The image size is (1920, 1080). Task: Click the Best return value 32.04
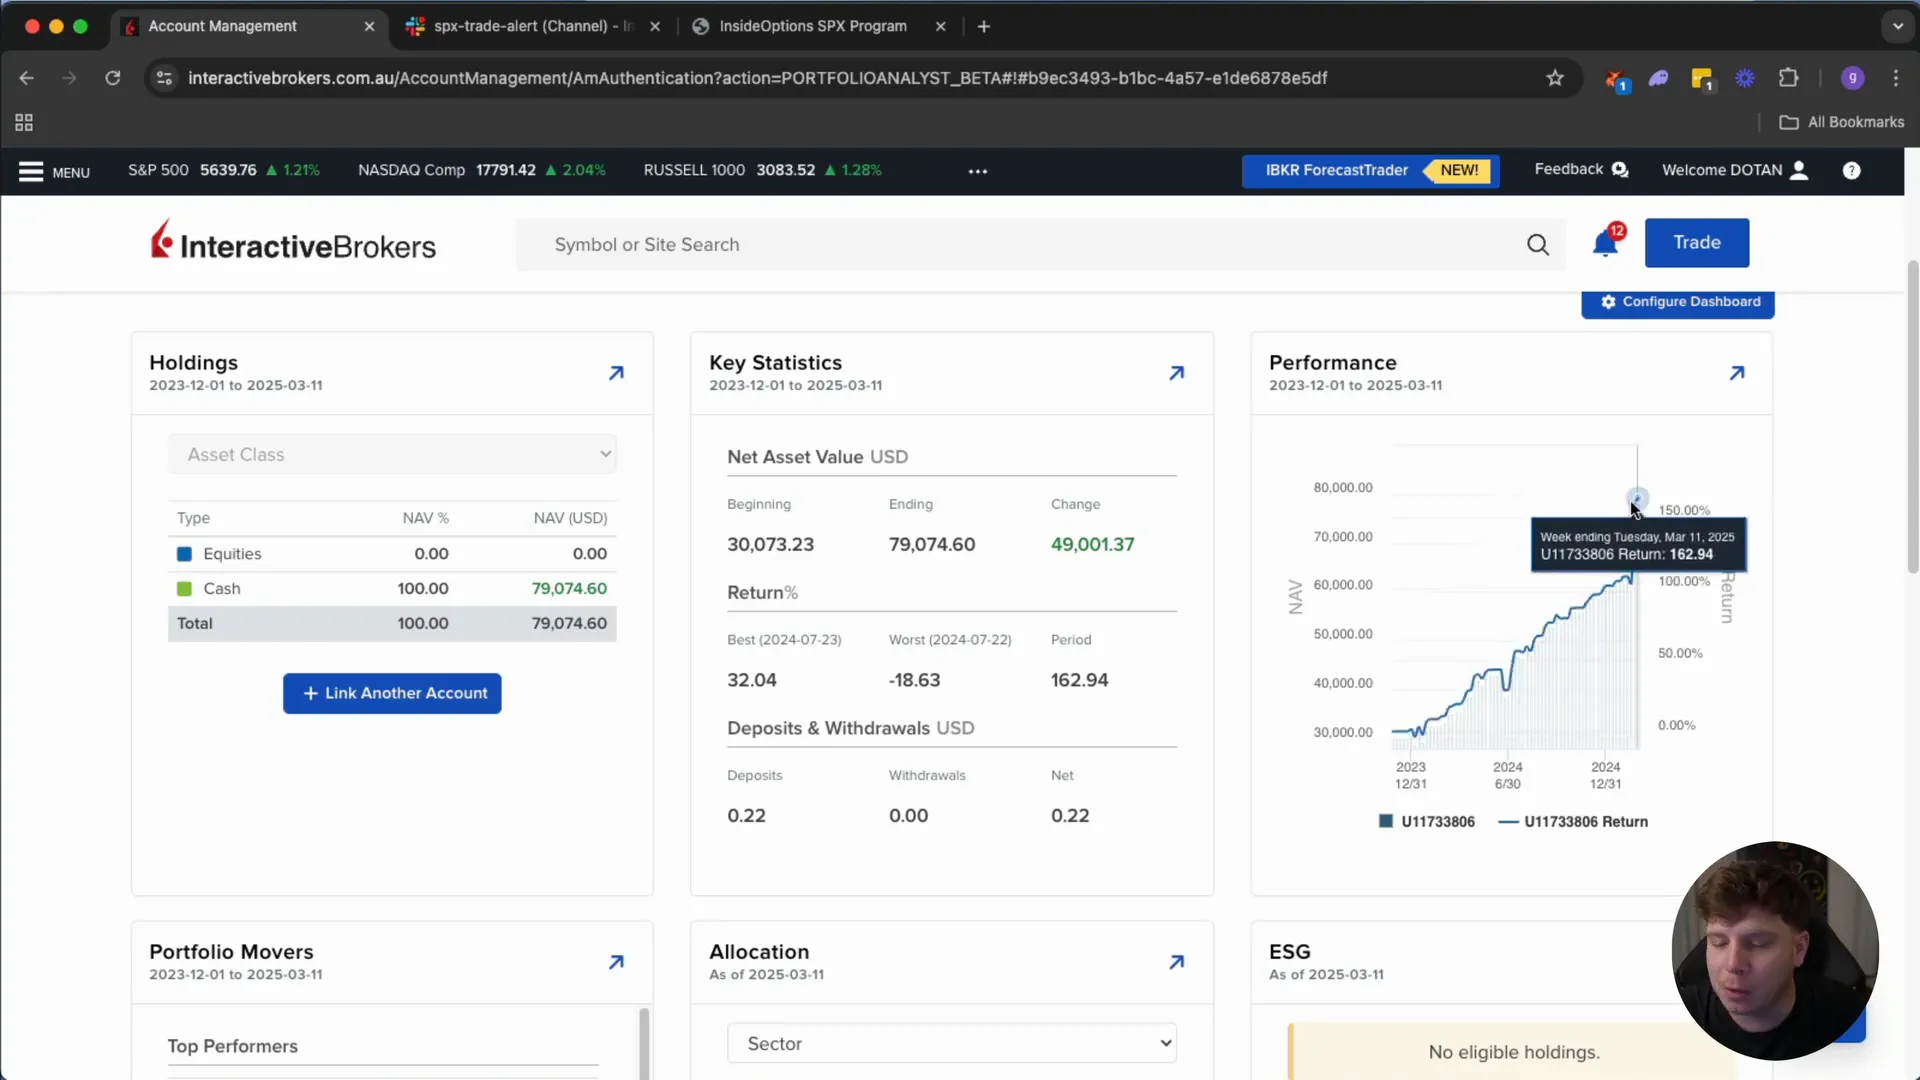(x=751, y=680)
